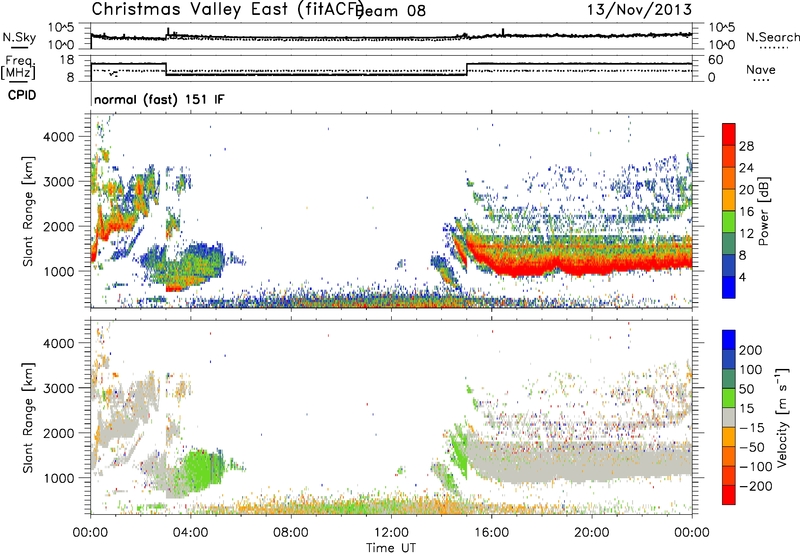This screenshot has width=800, height=554.
Task: Click the Power [dB] colorbar label
Action: [x=764, y=211]
